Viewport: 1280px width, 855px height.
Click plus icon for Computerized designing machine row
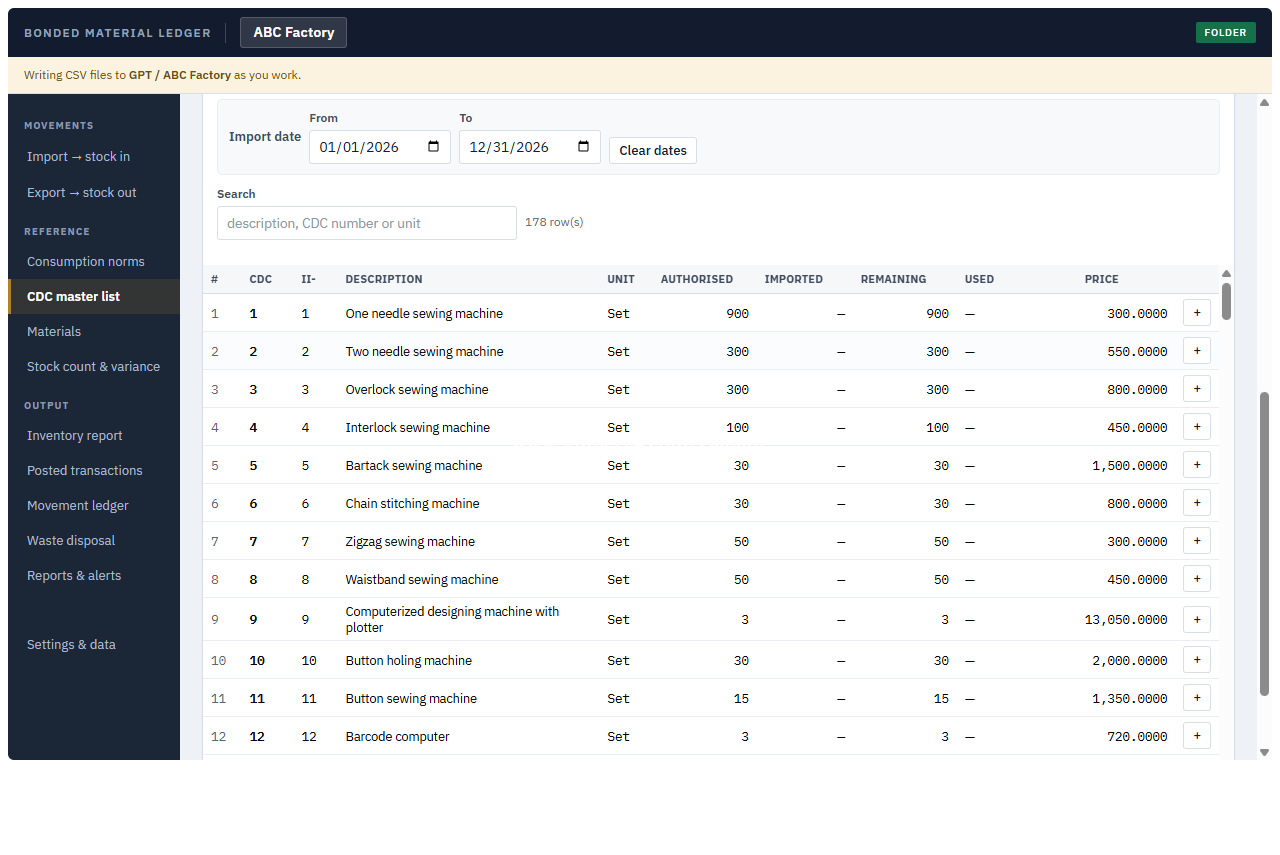click(x=1197, y=619)
